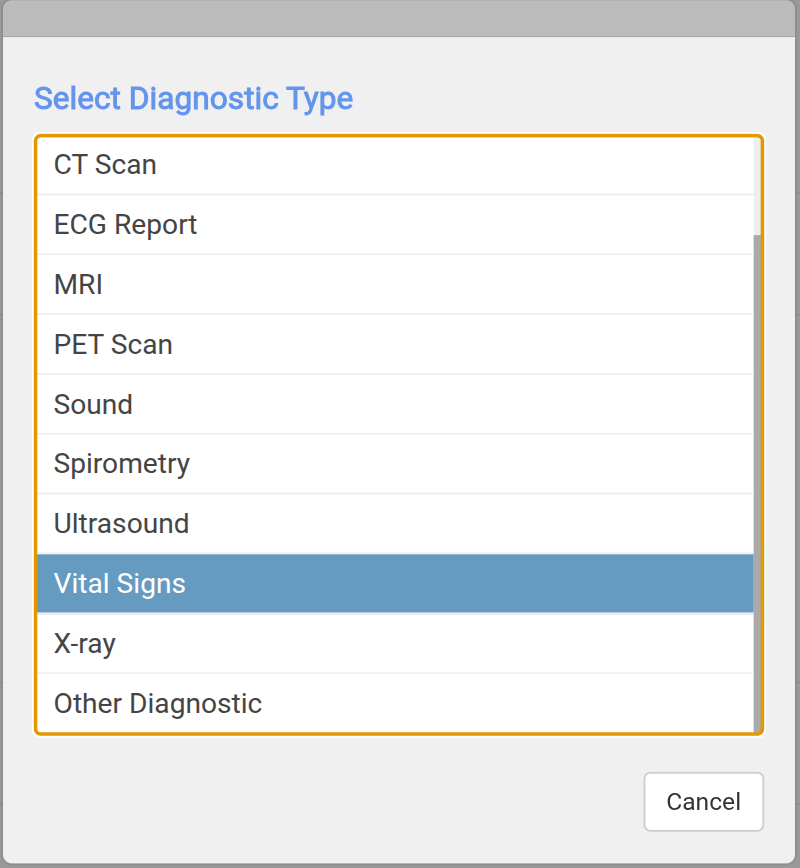Viewport: 800px width, 868px height.
Task: Click the list's vertical scrollbar thumb
Action: tap(757, 480)
